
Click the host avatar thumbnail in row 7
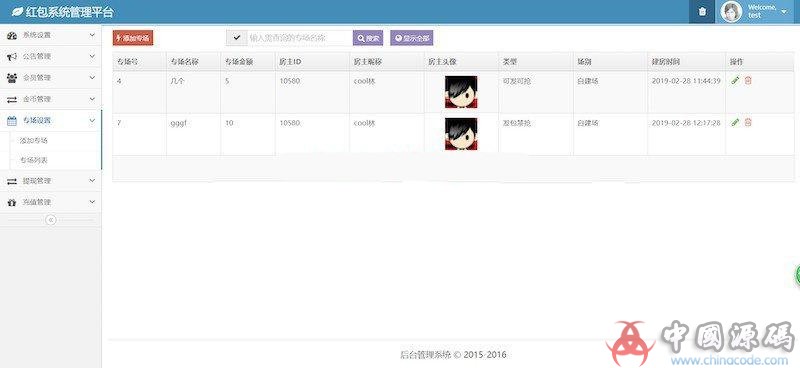(x=461, y=134)
